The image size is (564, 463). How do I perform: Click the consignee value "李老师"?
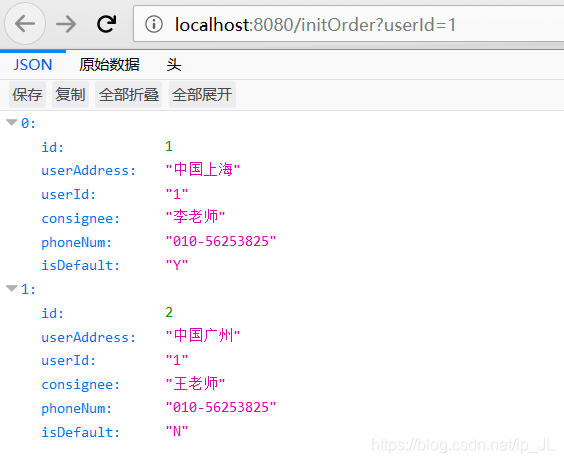point(195,217)
